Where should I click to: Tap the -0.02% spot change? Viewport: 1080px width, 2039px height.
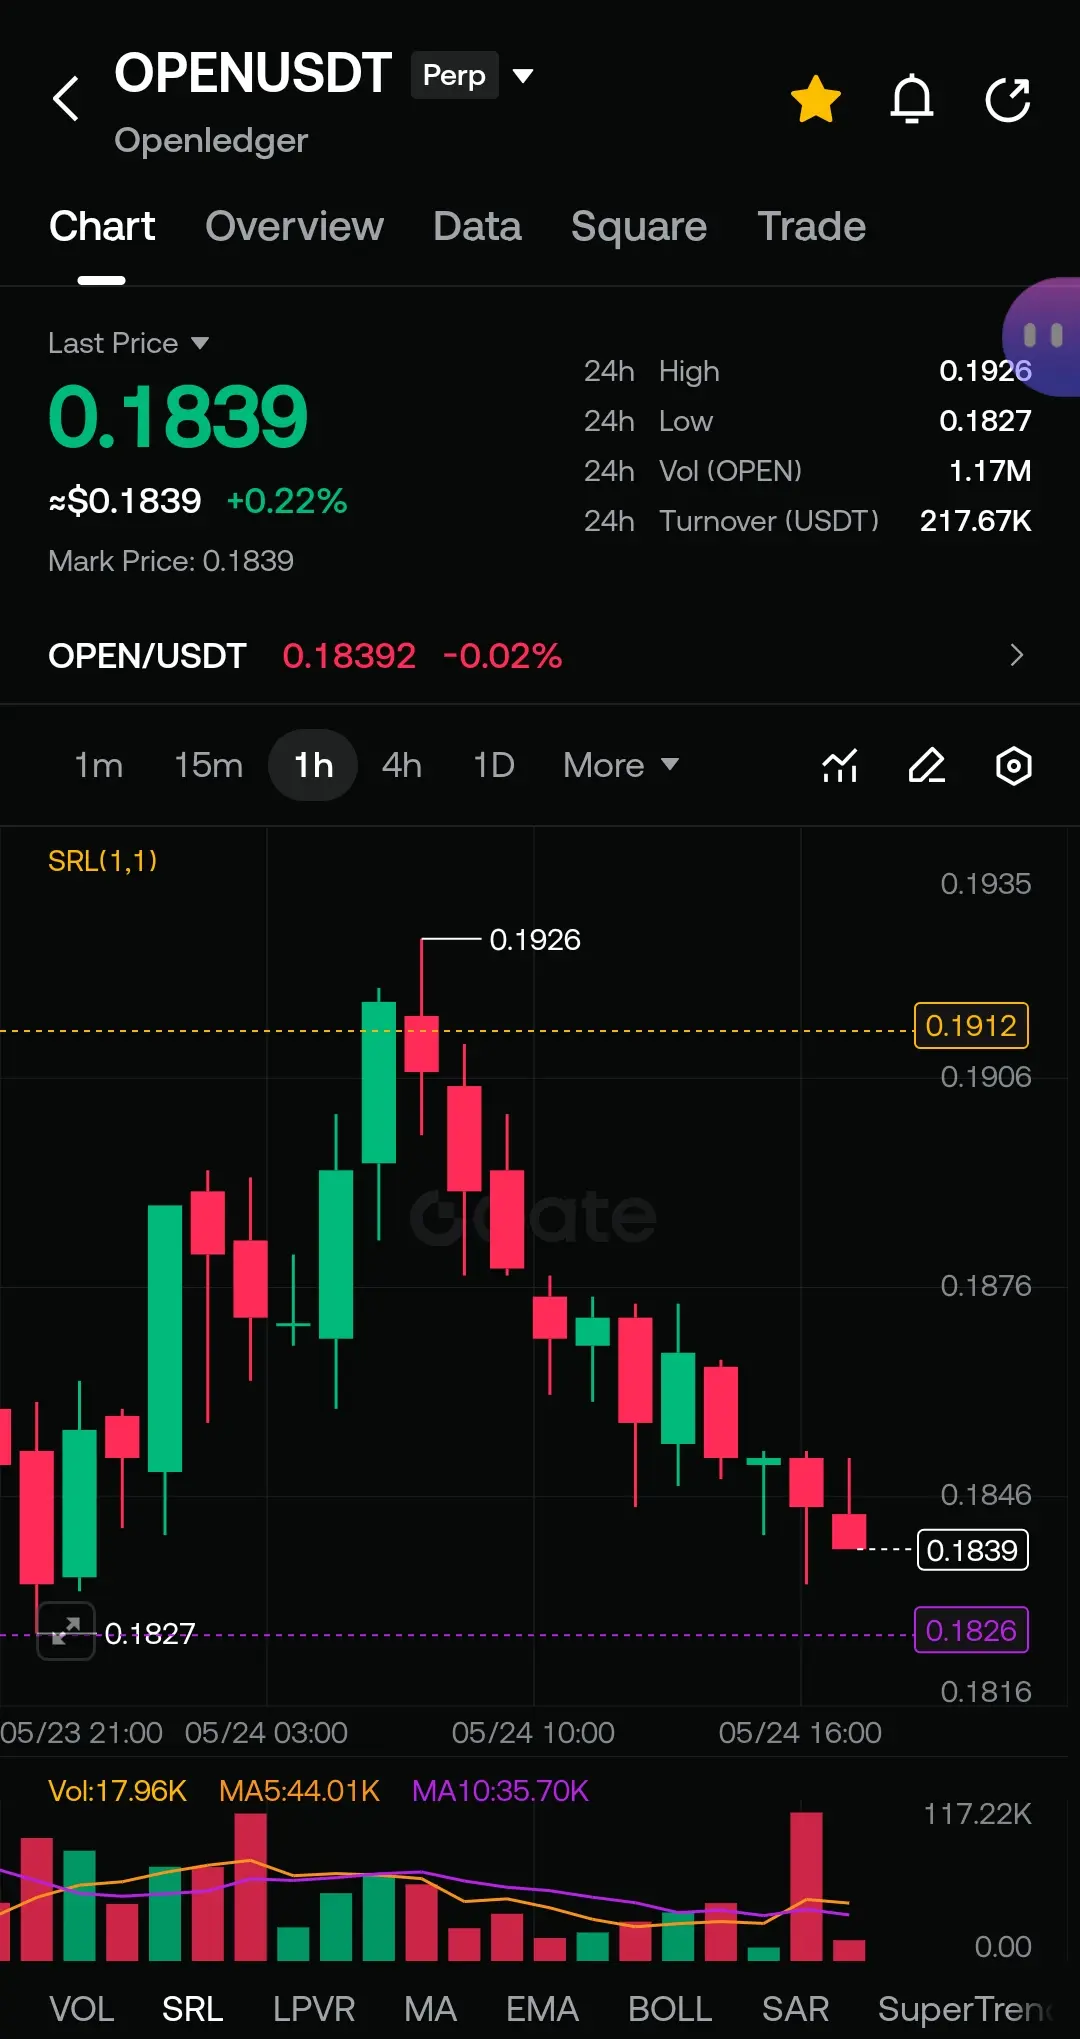coord(502,655)
